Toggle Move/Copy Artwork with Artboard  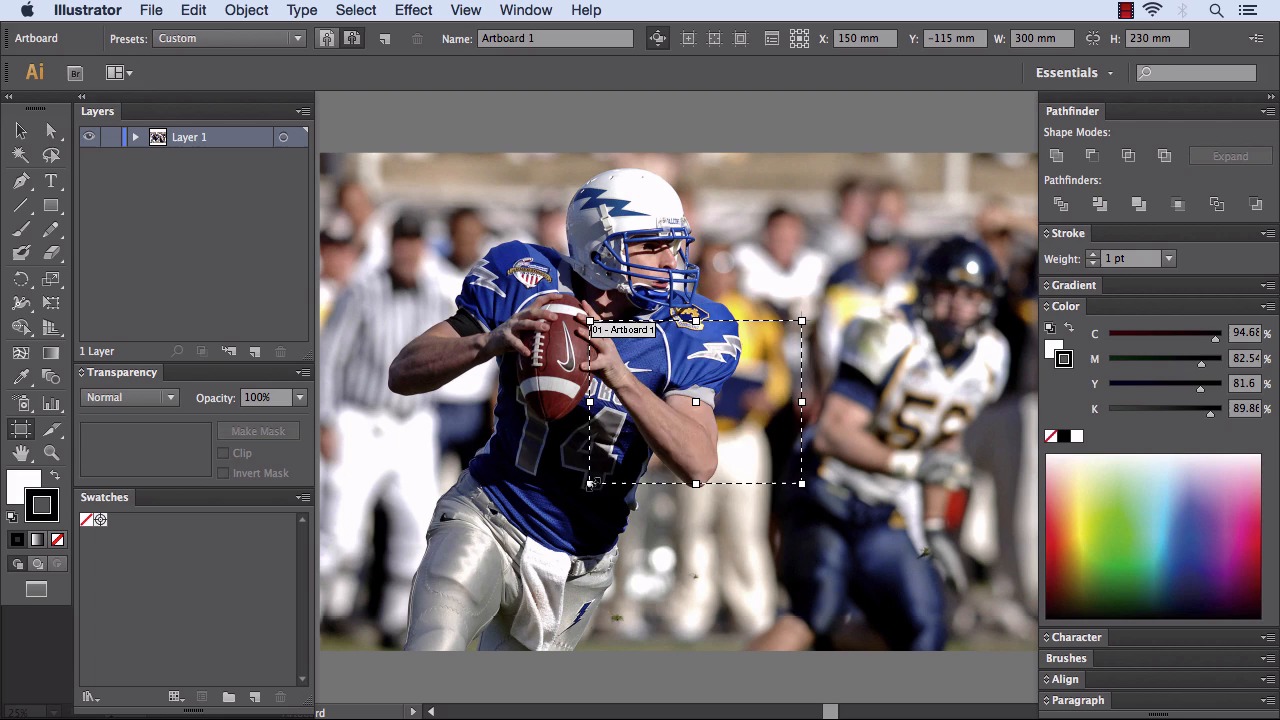click(658, 38)
